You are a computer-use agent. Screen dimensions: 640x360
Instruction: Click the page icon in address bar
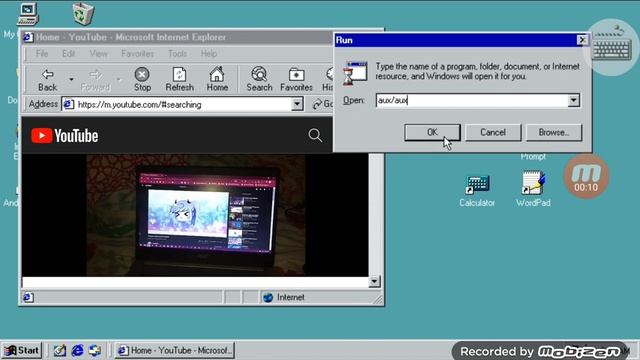pos(69,104)
